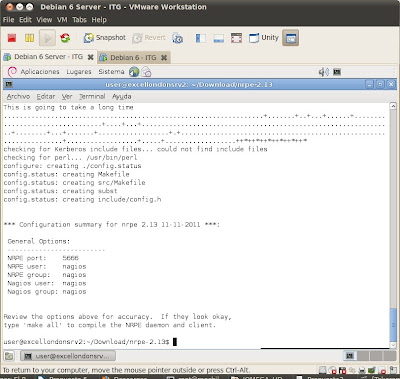Image resolution: width=400 pixels, height=379 pixels.
Task: Toggle the sidebar view icon
Action: (201, 38)
